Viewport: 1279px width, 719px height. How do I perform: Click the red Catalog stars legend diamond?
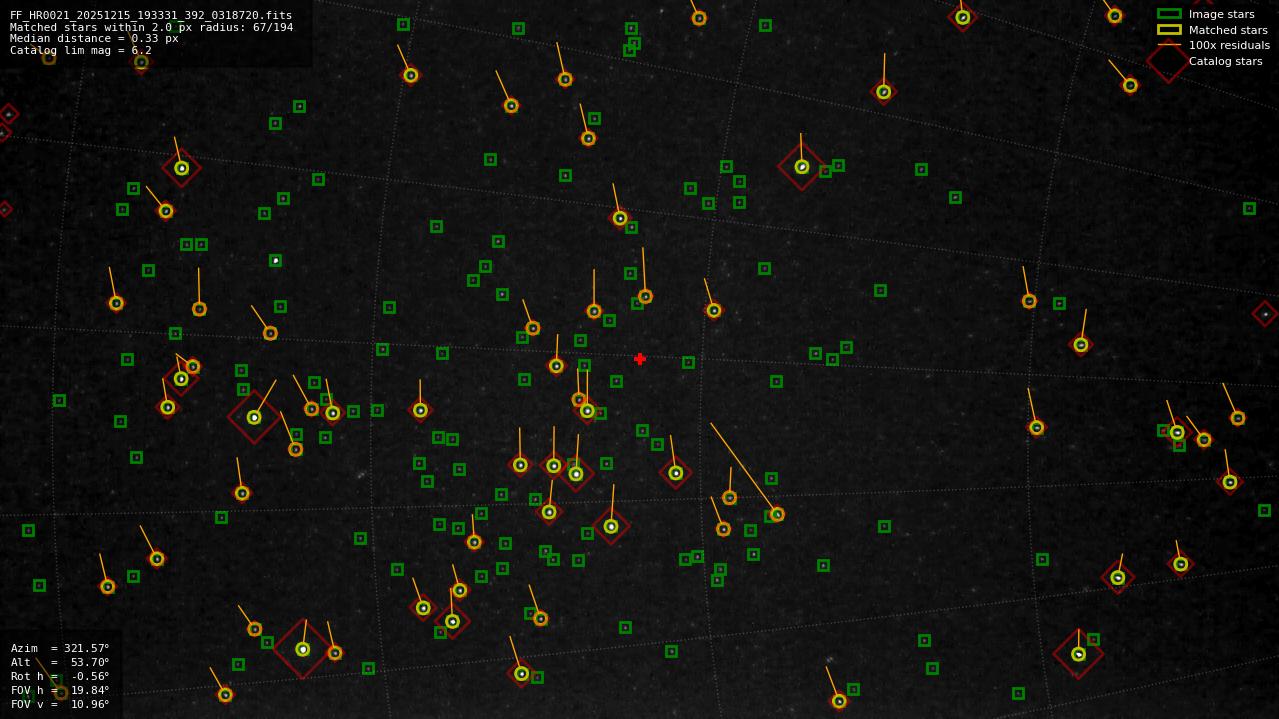(x=1168, y=61)
